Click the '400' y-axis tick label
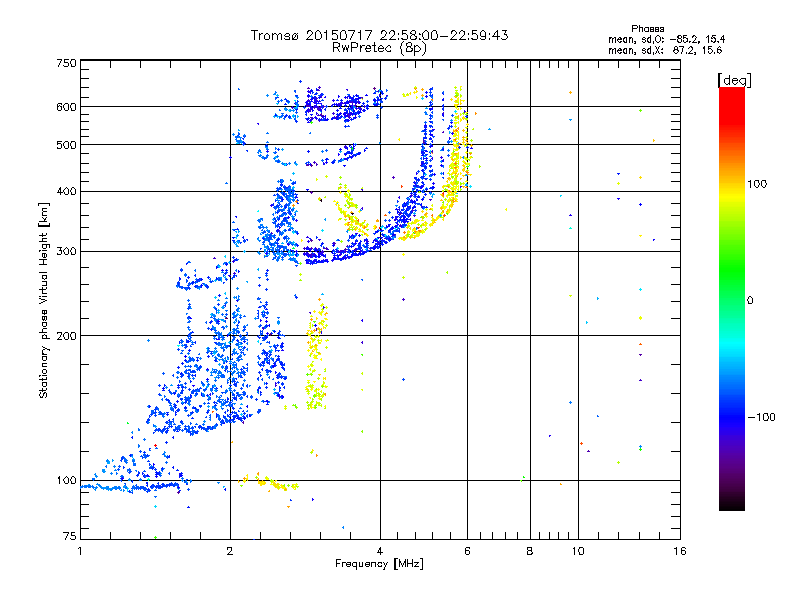The image size is (800, 600). 66,191
